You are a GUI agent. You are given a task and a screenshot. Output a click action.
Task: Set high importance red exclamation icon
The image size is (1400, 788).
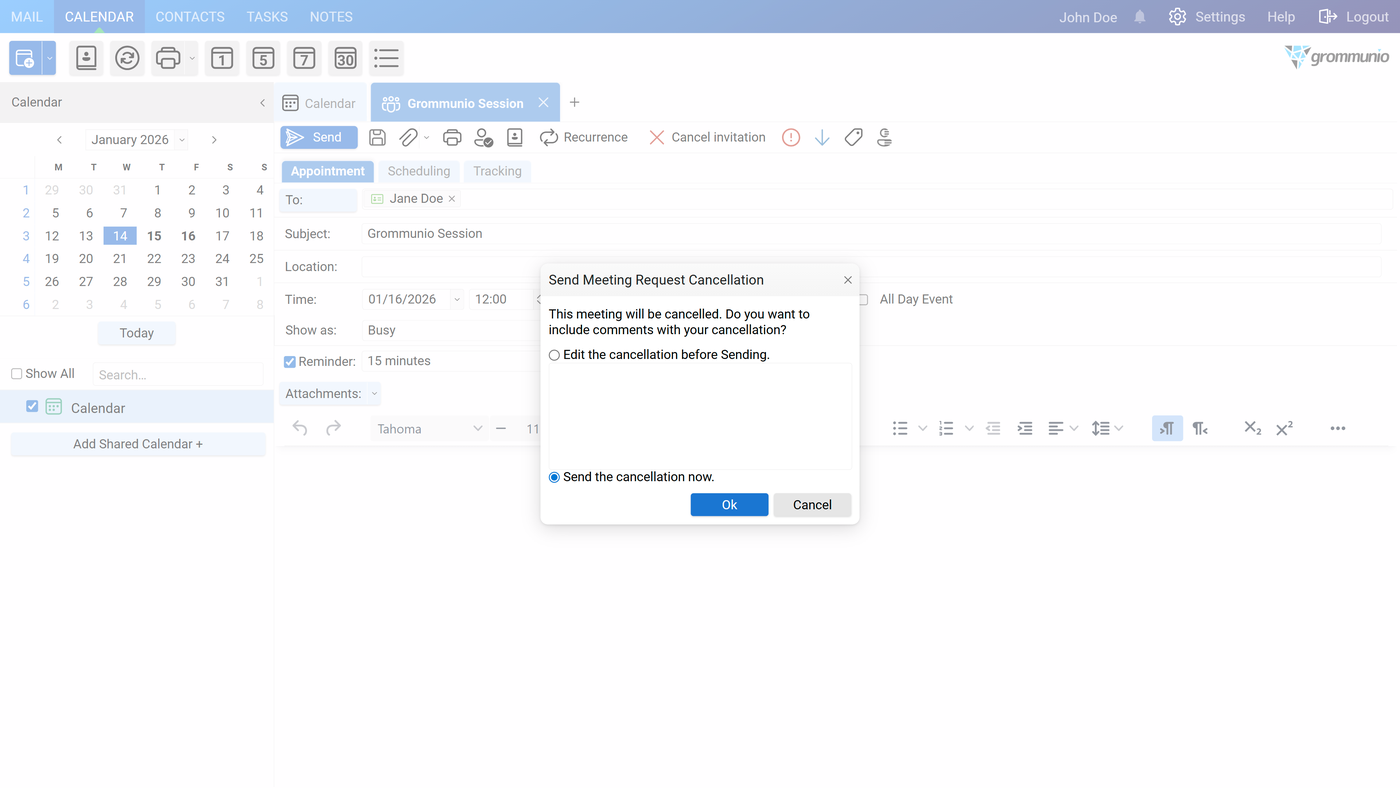click(791, 138)
